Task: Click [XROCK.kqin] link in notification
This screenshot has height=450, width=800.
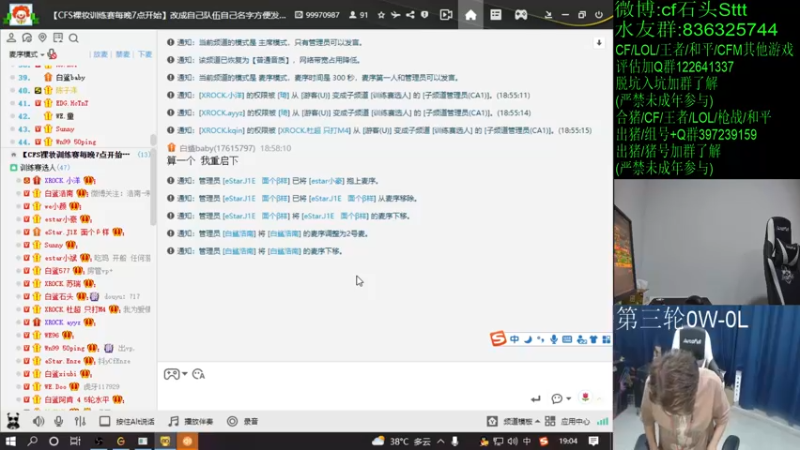Action: pos(221,131)
